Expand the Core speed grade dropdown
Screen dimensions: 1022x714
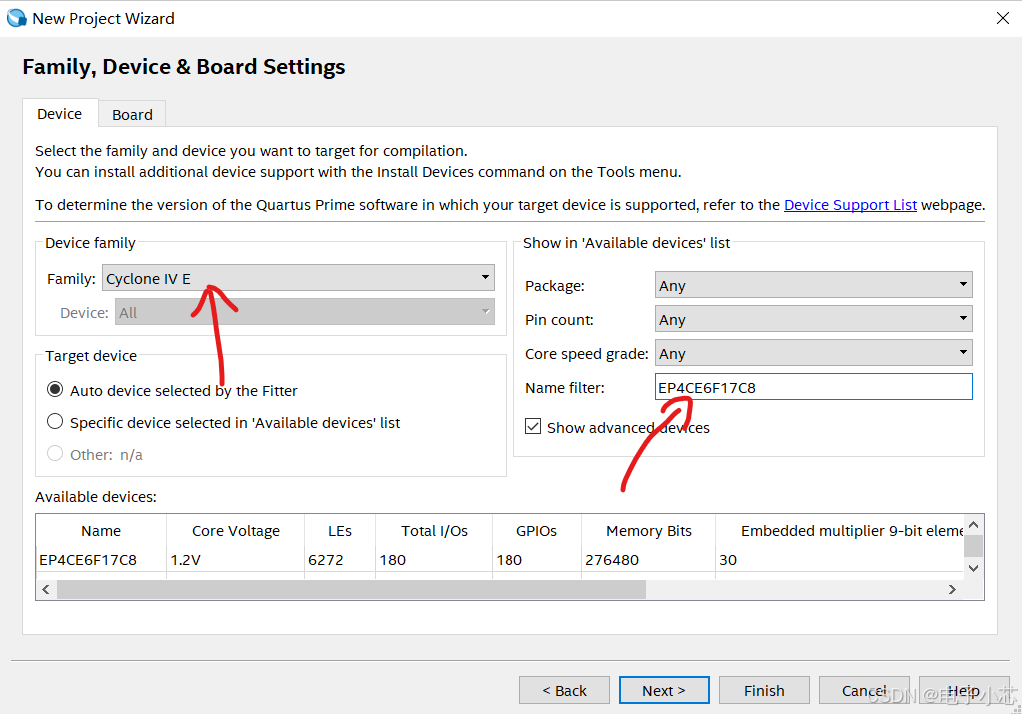pos(814,353)
